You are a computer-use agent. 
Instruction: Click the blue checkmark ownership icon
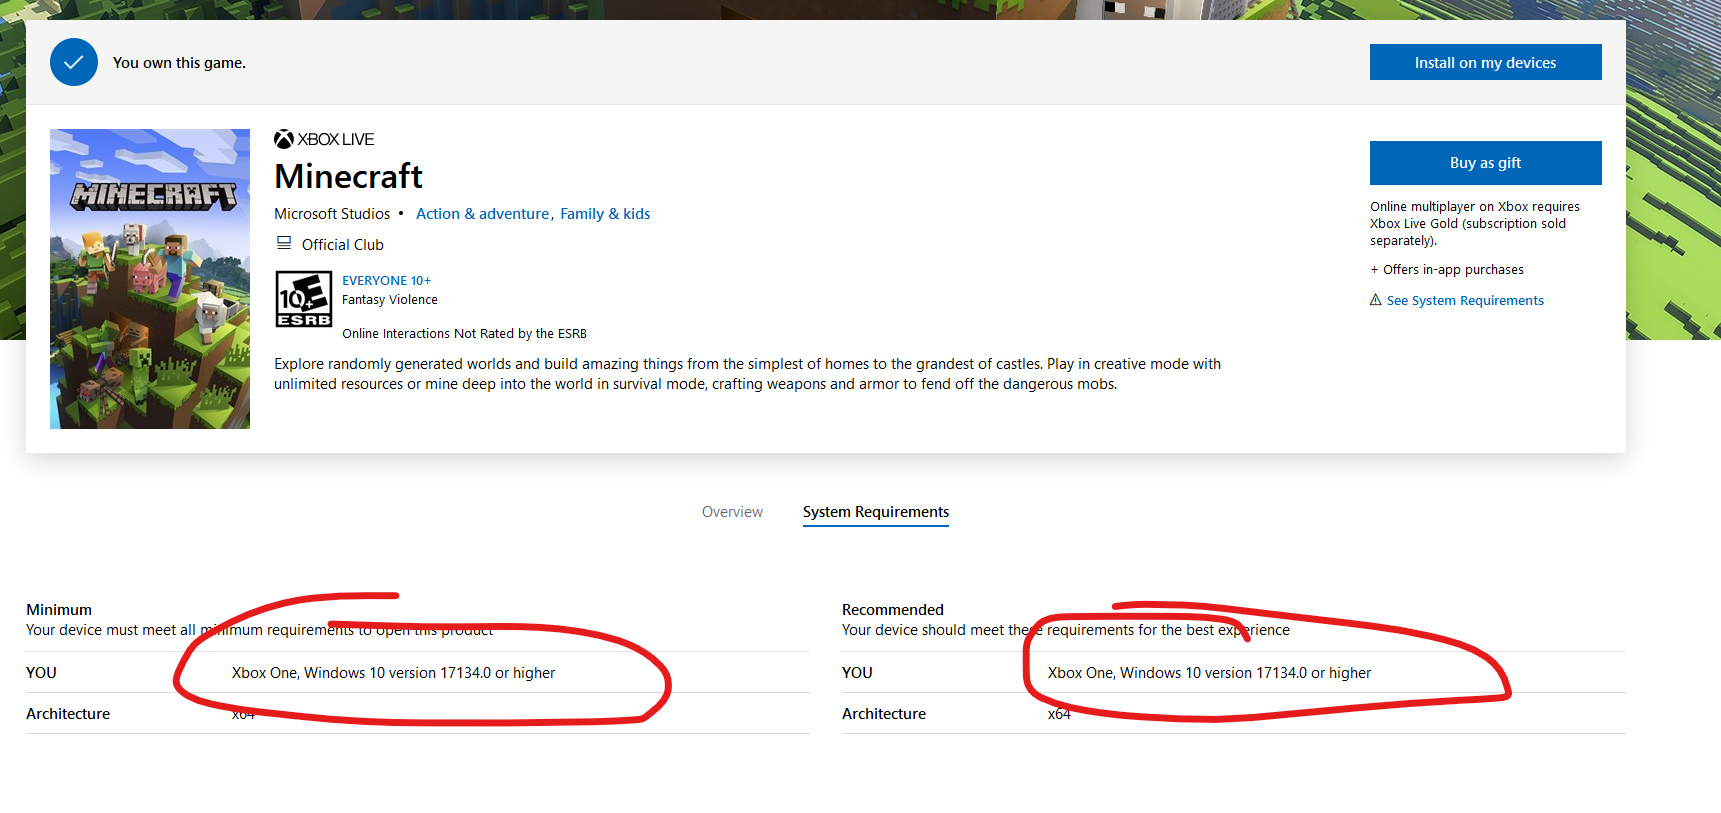point(74,62)
